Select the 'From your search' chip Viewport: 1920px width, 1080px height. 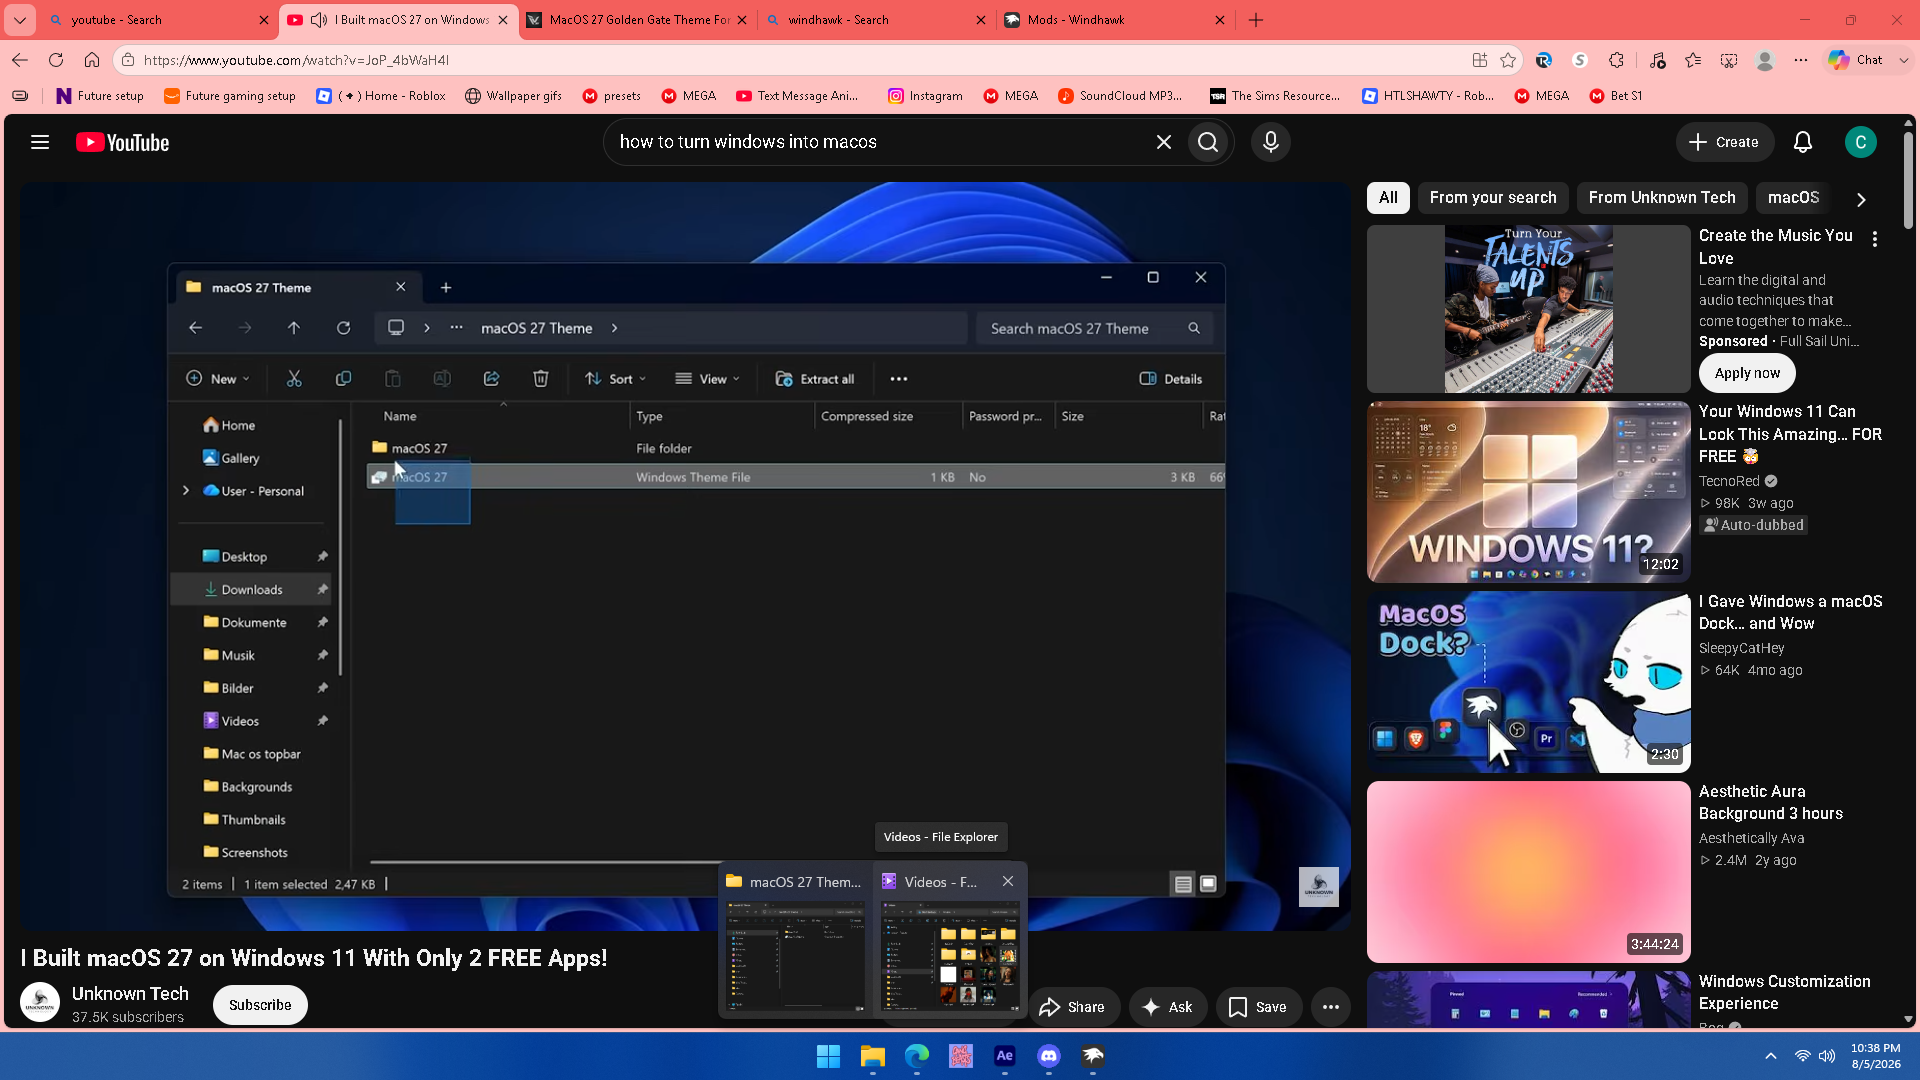[1493, 198]
